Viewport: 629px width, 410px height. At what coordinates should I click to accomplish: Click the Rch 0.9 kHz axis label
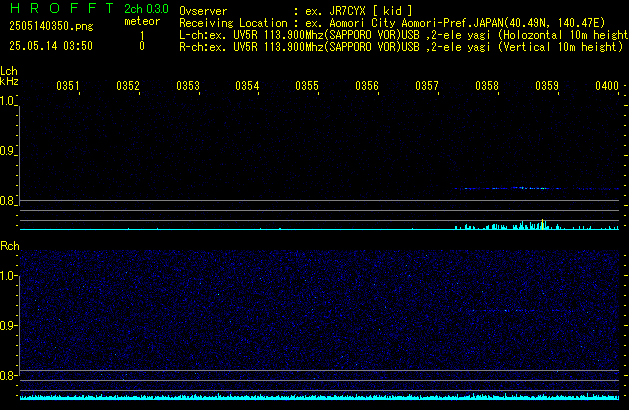7,325
